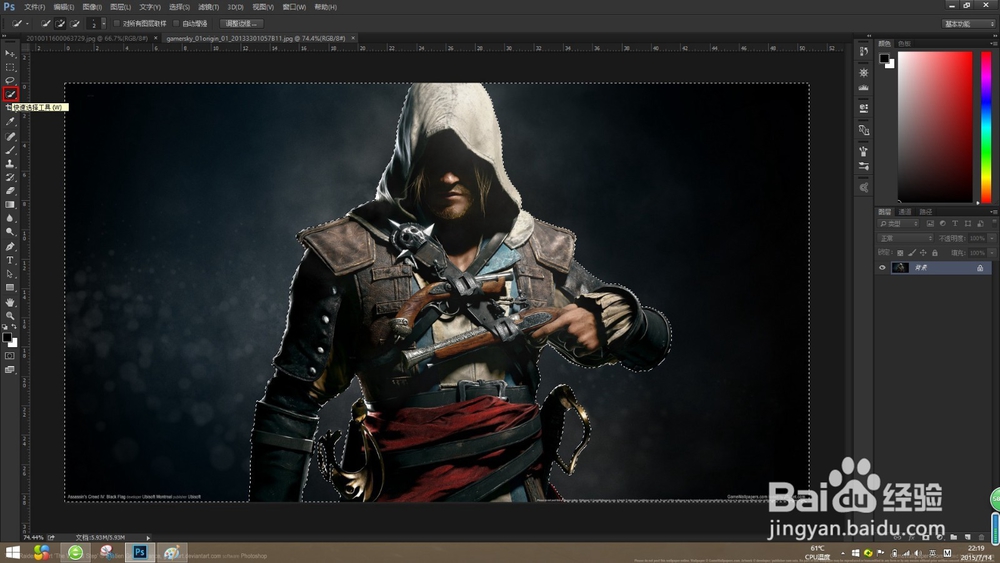This screenshot has height=563, width=1000.
Task: Select the Healing Brush tool
Action: click(10, 136)
